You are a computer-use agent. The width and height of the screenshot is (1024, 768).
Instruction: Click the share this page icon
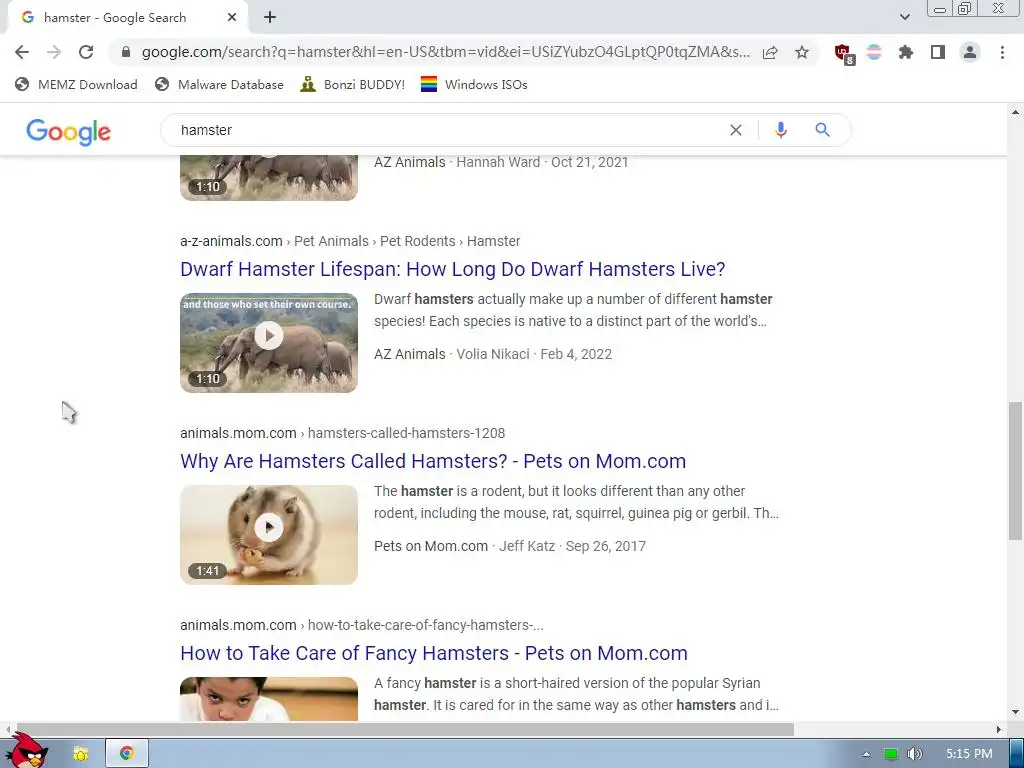pyautogui.click(x=770, y=52)
